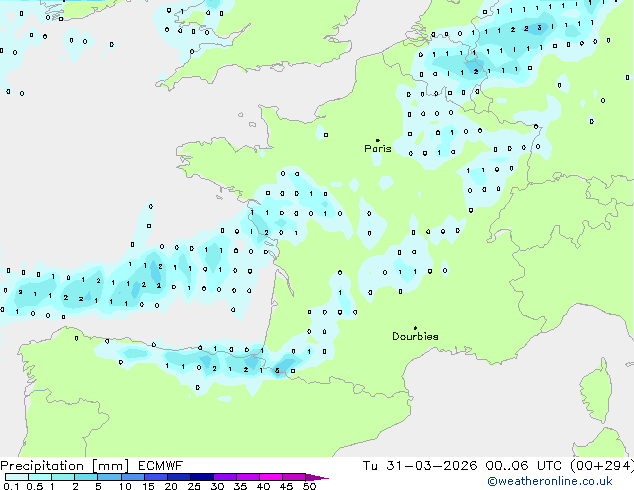Click the legend swatch between 10 and 15

[x=132, y=477]
